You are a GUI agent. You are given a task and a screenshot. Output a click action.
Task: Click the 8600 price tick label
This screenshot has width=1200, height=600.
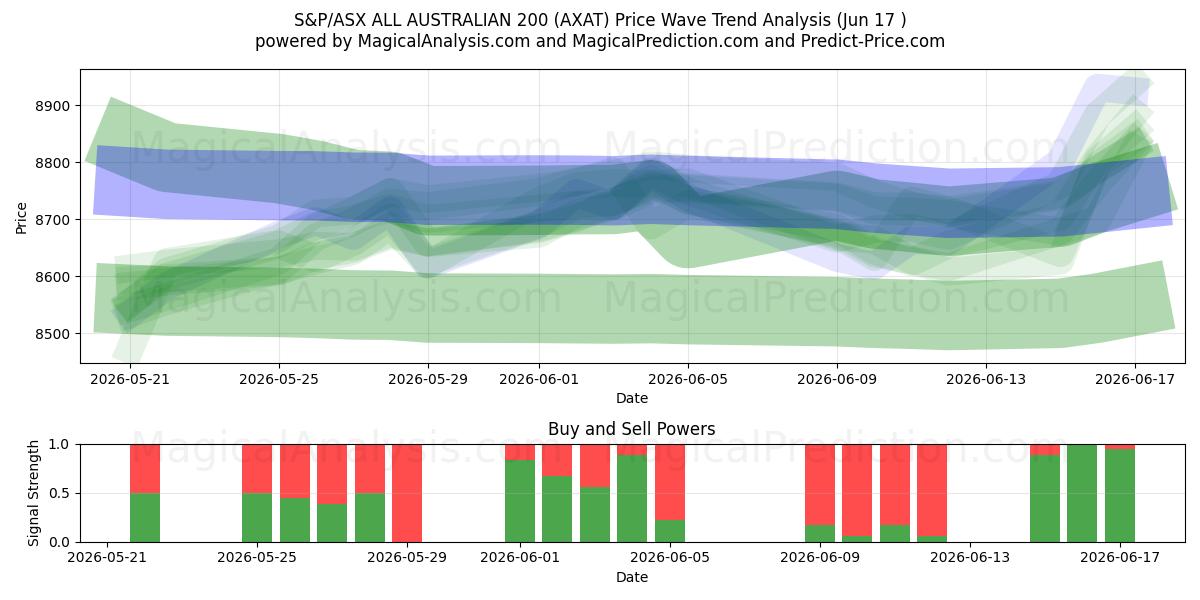(x=55, y=277)
